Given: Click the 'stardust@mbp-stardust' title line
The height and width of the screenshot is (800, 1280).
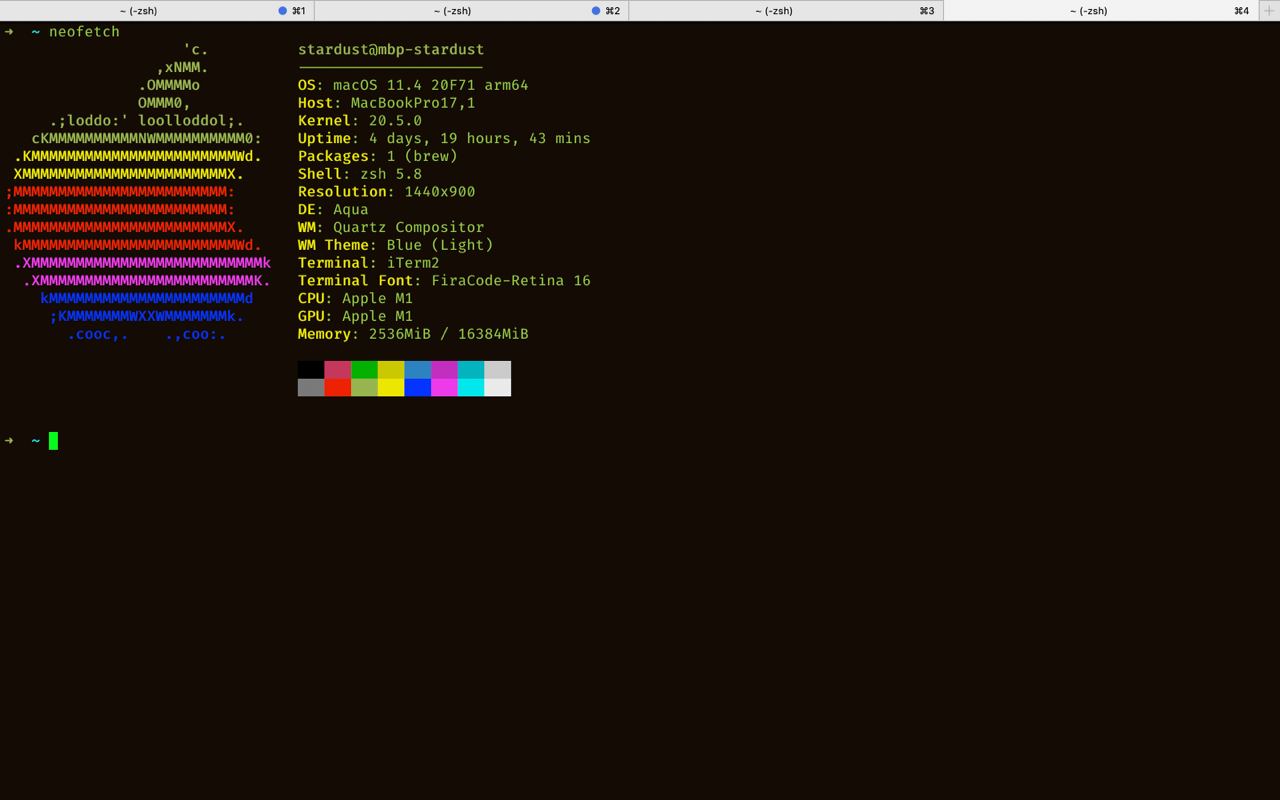Looking at the screenshot, I should click(x=391, y=50).
